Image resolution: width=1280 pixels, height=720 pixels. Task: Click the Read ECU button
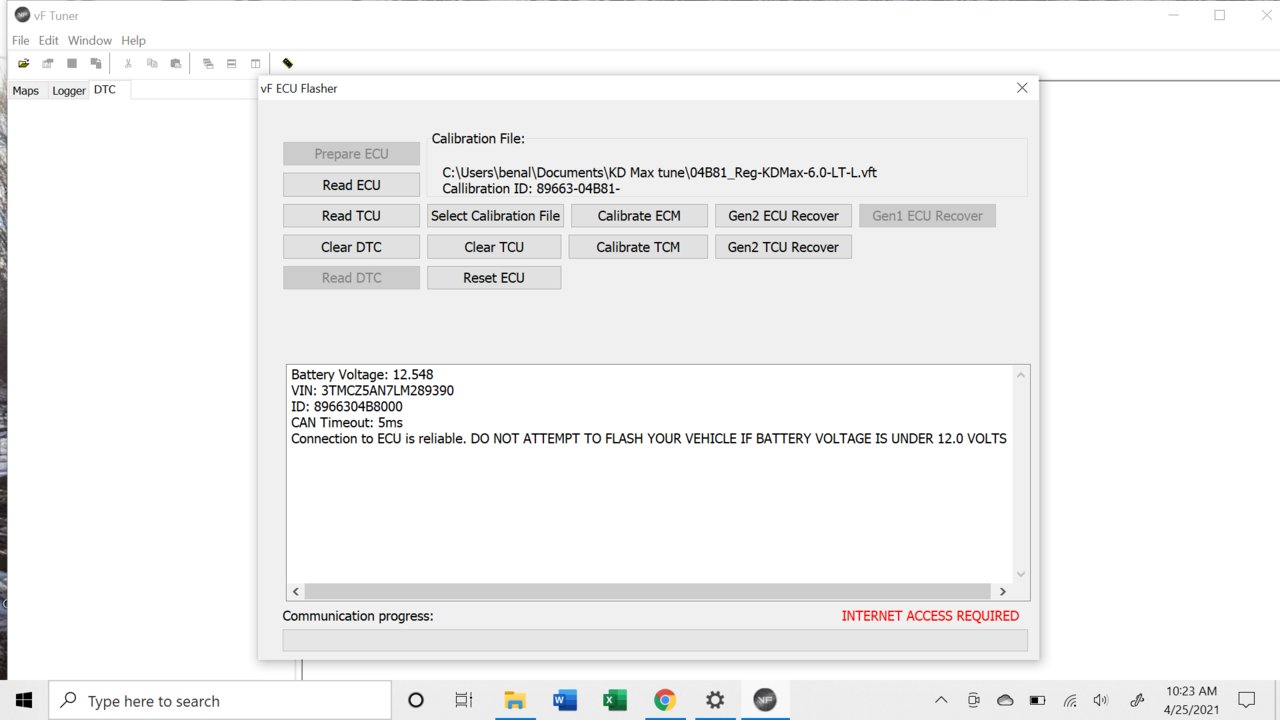[x=351, y=185]
